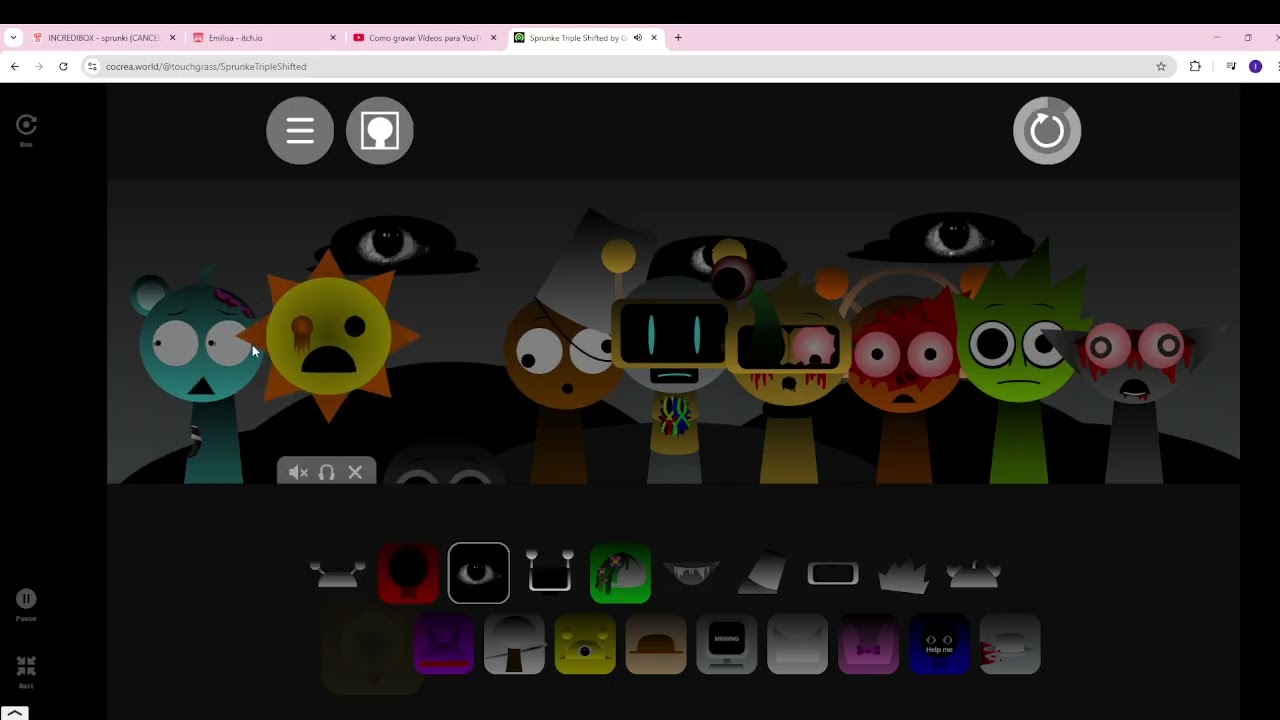Reset the mix with the circular arrow
The height and width of the screenshot is (720, 1280).
point(1047,130)
